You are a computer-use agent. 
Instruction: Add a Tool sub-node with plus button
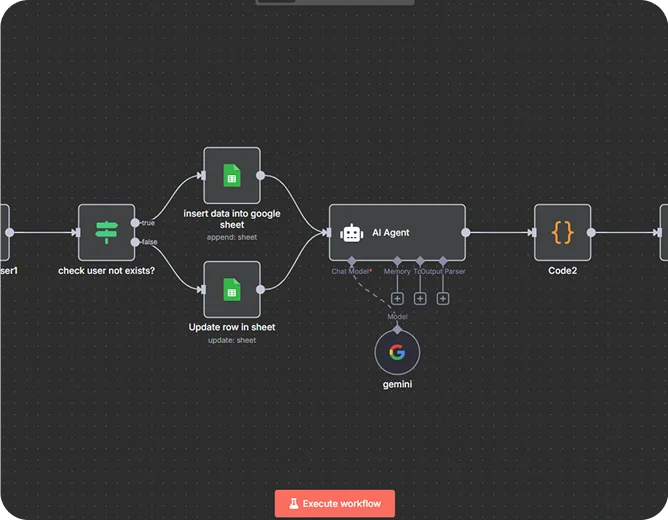pos(420,298)
